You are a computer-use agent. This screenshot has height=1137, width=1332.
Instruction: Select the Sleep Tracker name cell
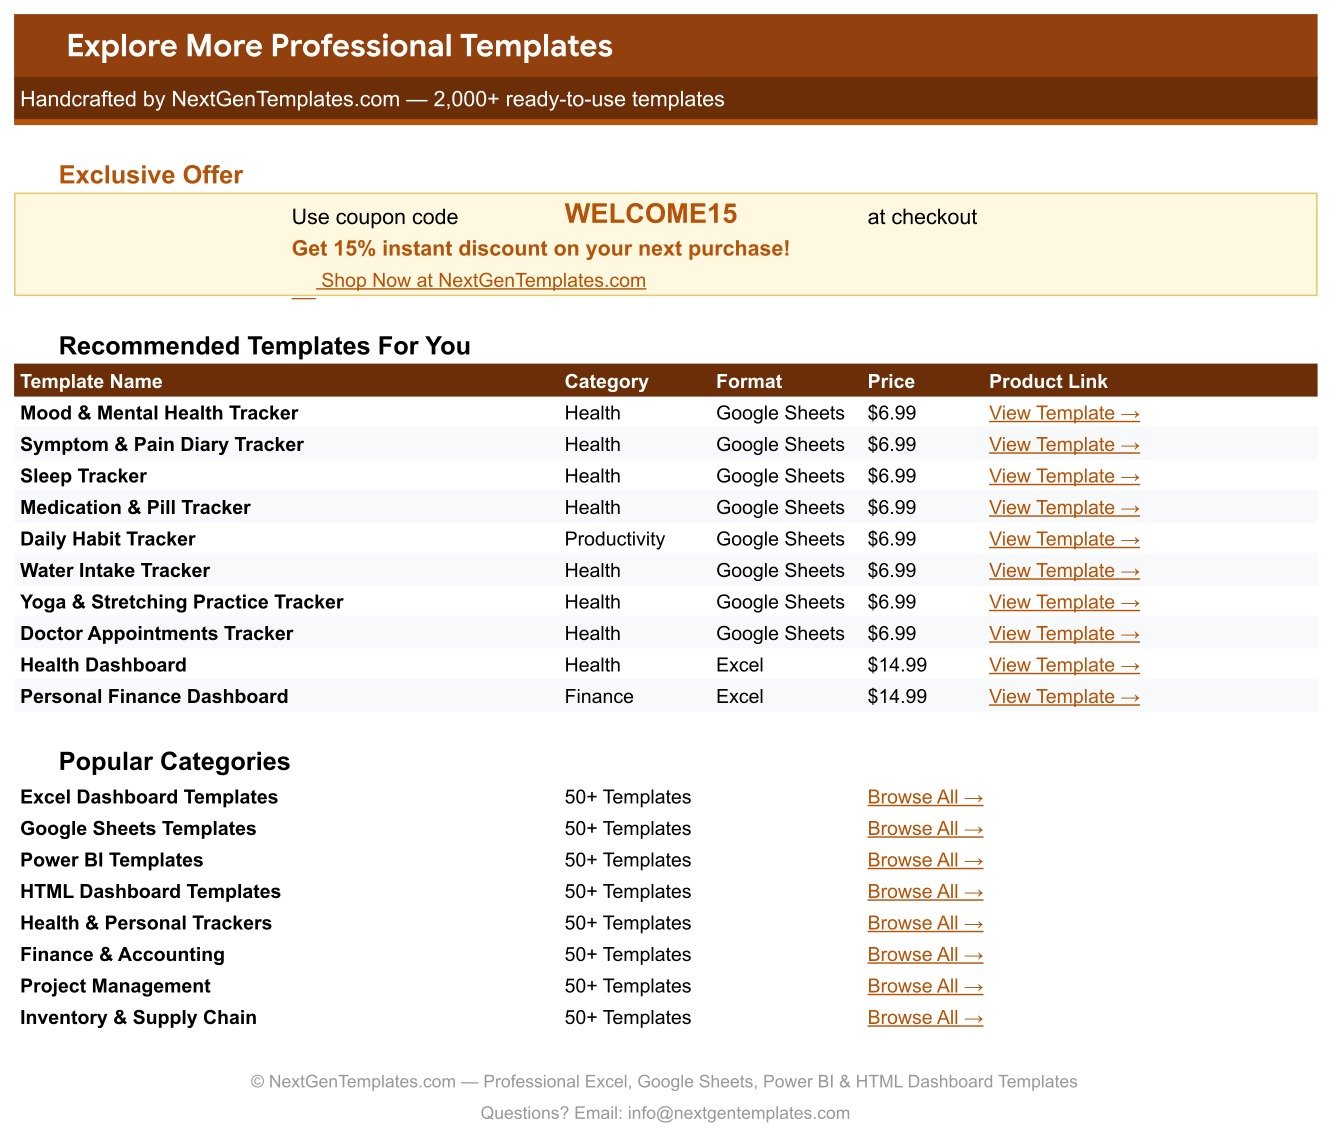click(83, 476)
